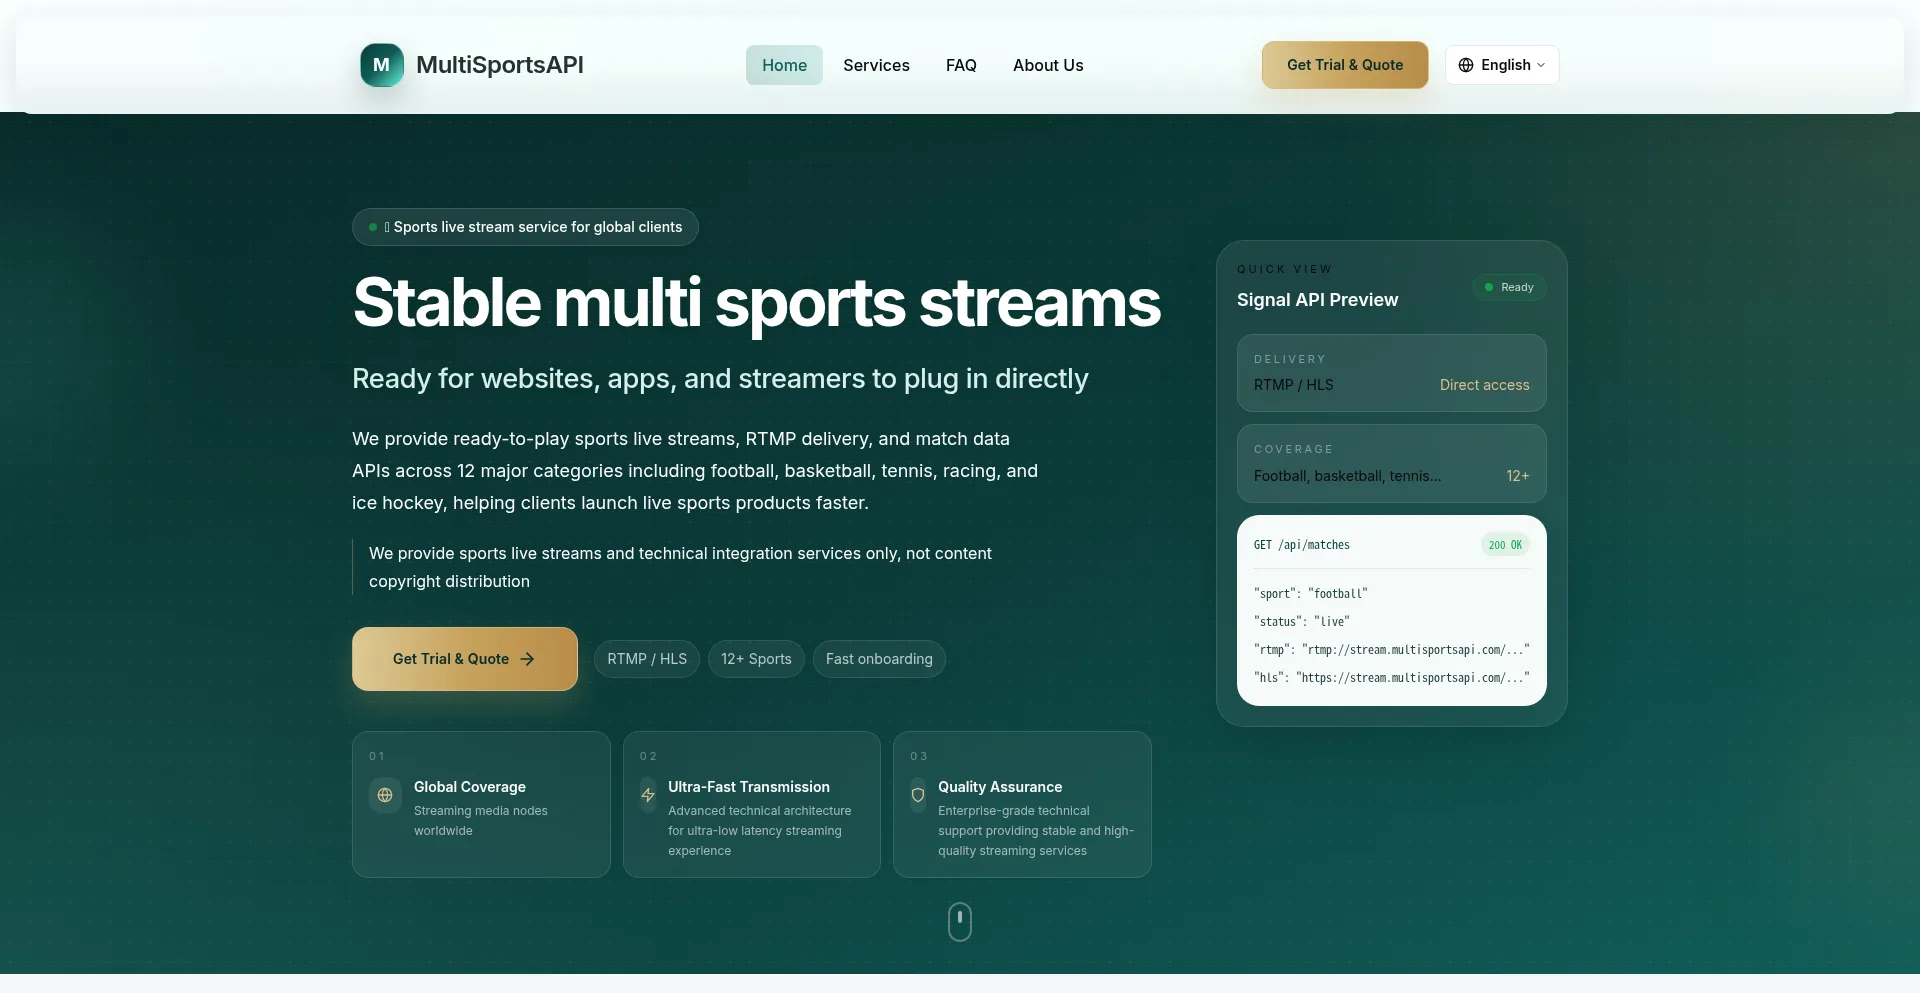This screenshot has width=1920, height=993.
Task: Open the Services menu item
Action: (x=876, y=65)
